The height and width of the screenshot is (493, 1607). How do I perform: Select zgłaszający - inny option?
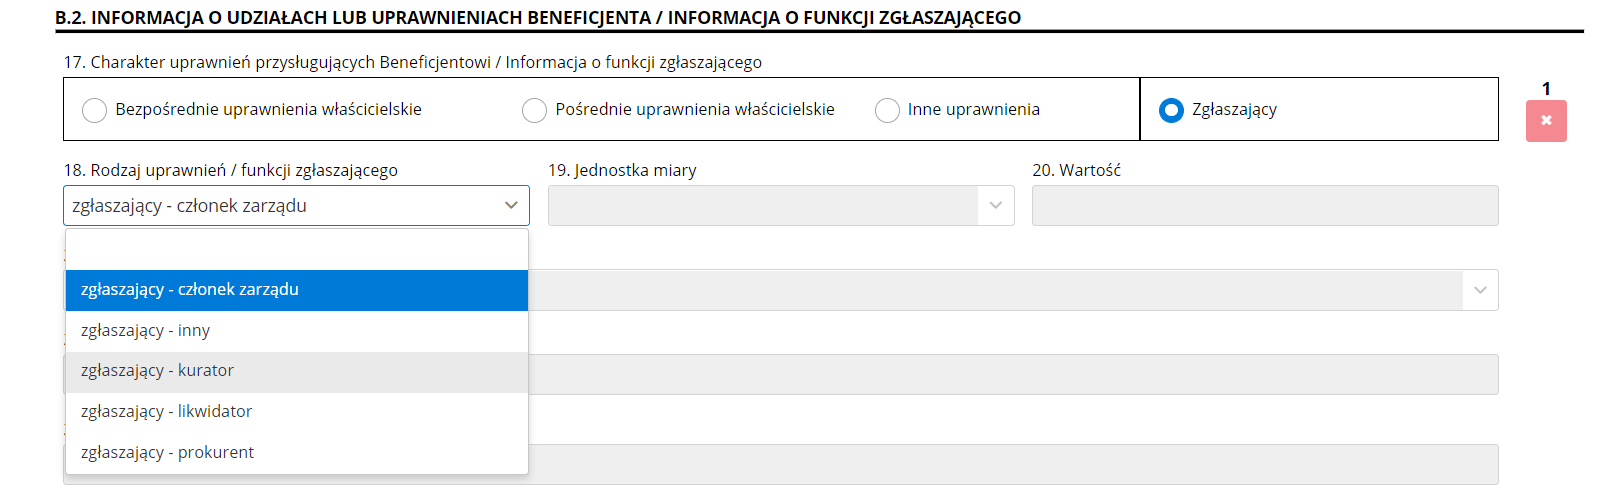pyautogui.click(x=296, y=331)
